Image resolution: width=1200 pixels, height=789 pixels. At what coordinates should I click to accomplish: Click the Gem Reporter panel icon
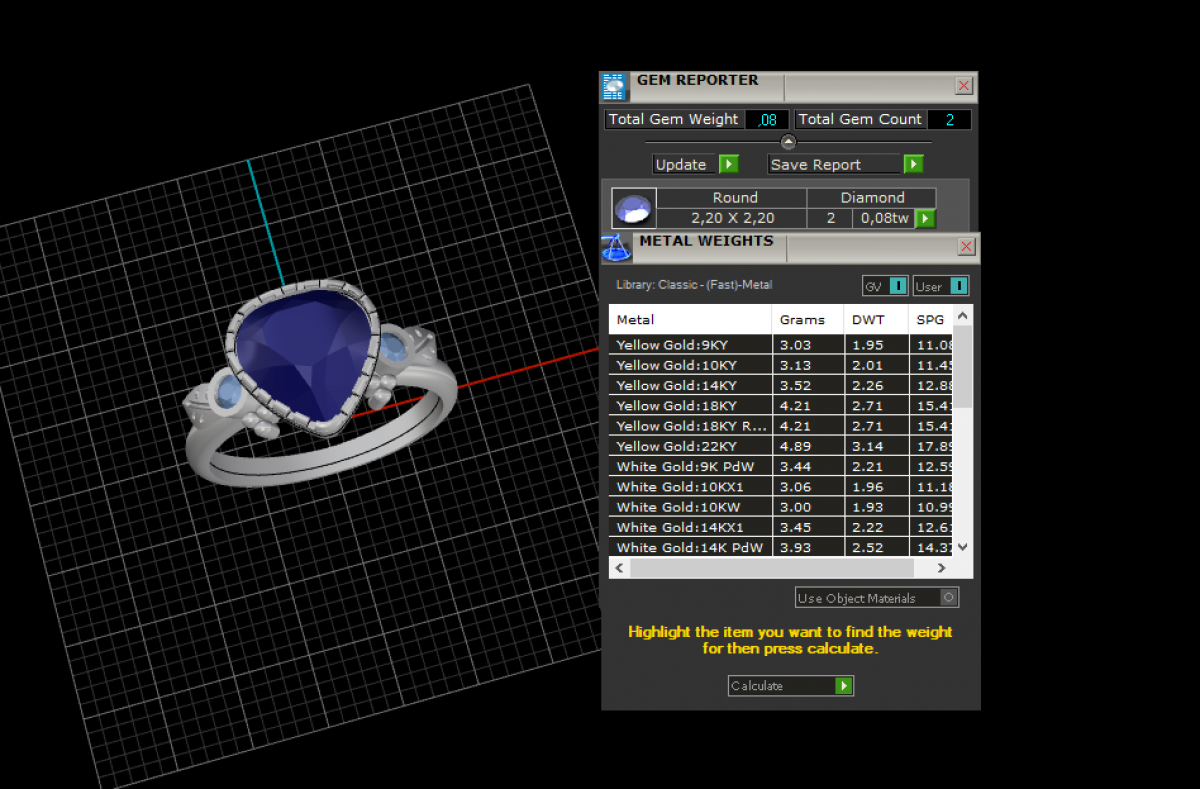pos(614,87)
